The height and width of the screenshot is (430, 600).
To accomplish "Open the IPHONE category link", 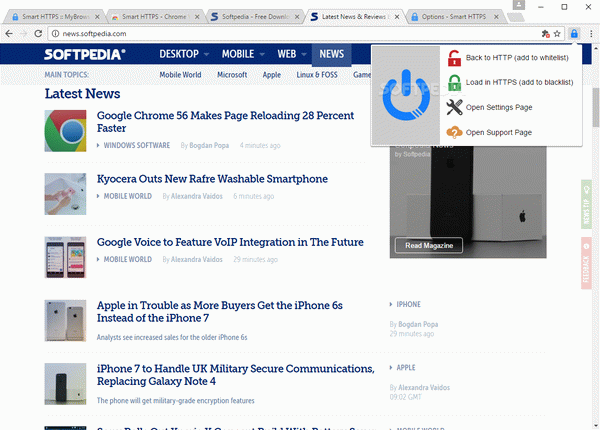I will pyautogui.click(x=408, y=305).
